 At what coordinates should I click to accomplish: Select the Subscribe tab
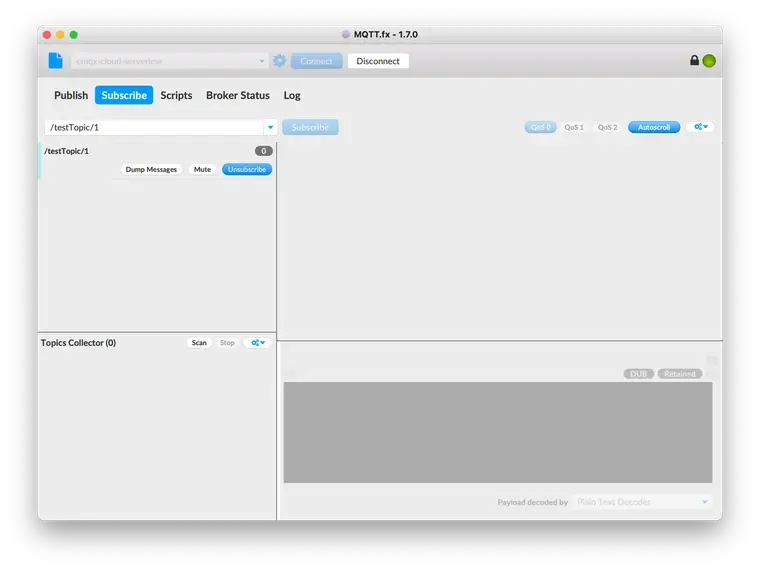point(124,95)
